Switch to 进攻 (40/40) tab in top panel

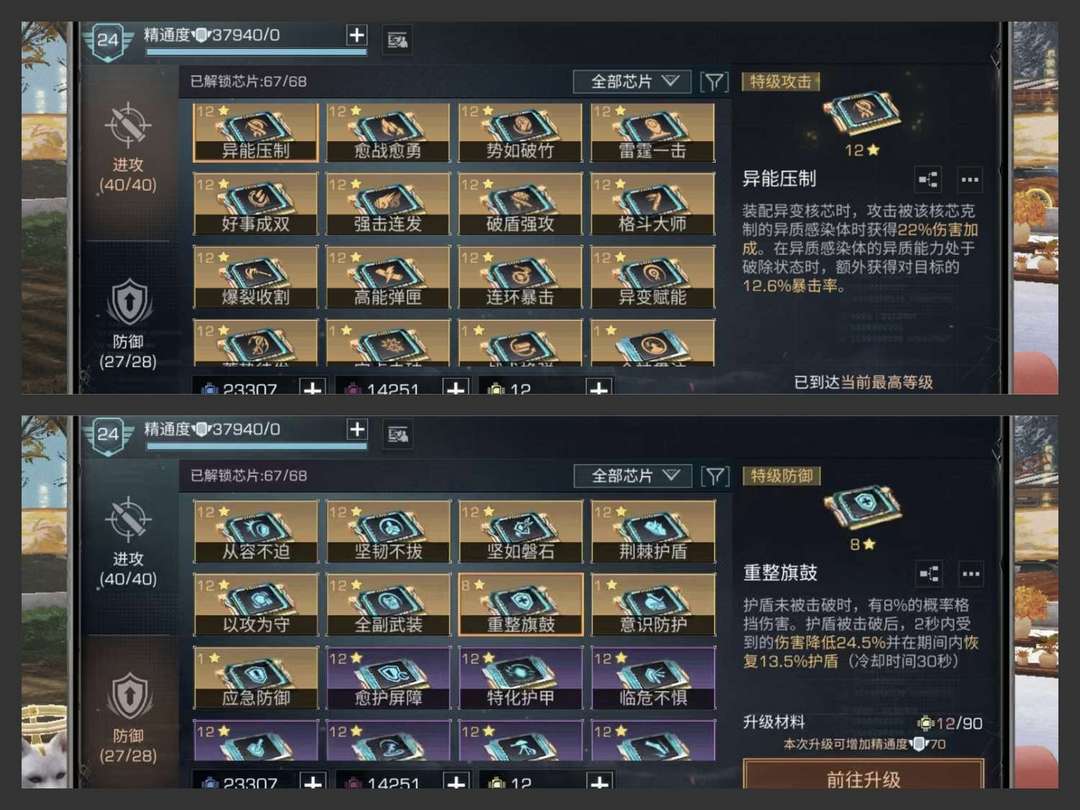(x=127, y=149)
